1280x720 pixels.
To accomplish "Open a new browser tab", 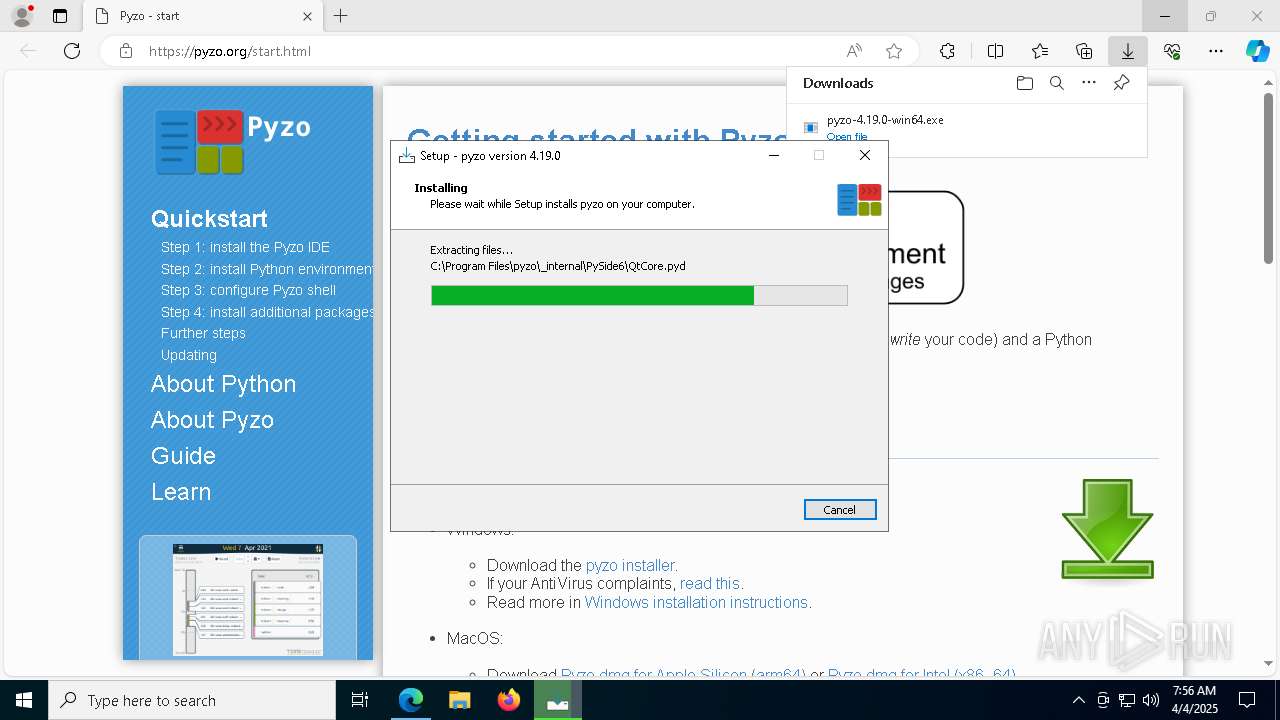I will 341,16.
